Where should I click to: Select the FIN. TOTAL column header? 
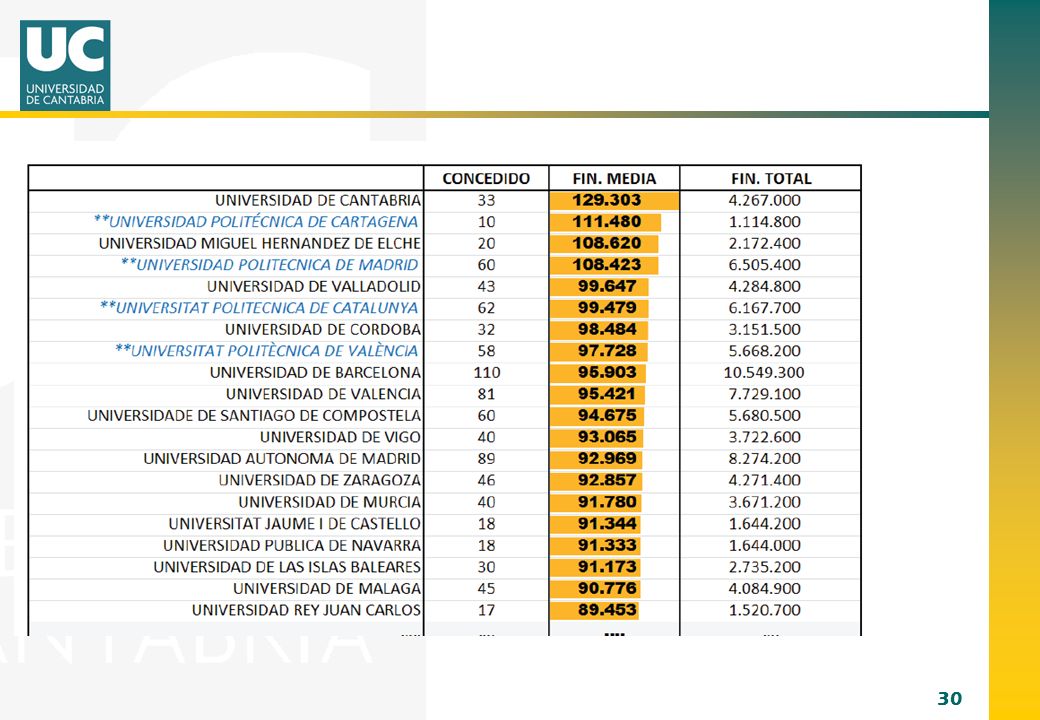771,178
